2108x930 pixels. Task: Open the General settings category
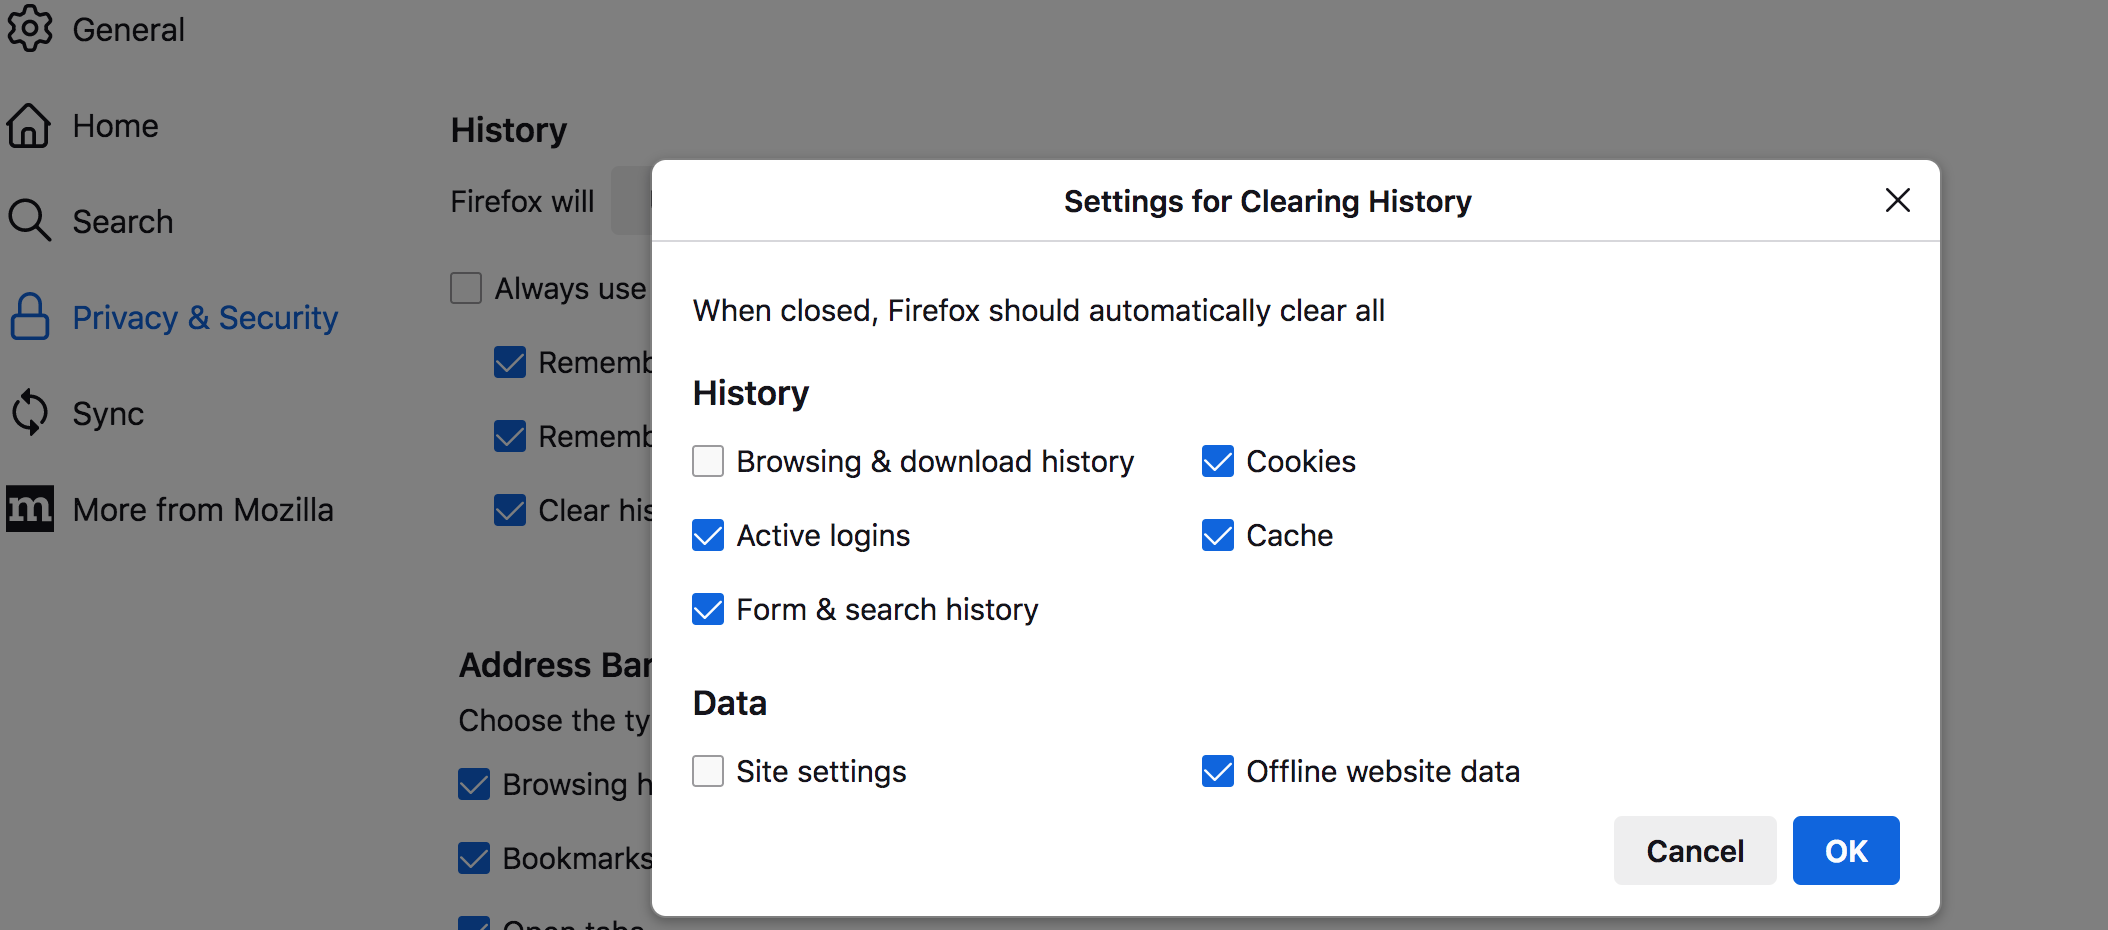click(128, 30)
